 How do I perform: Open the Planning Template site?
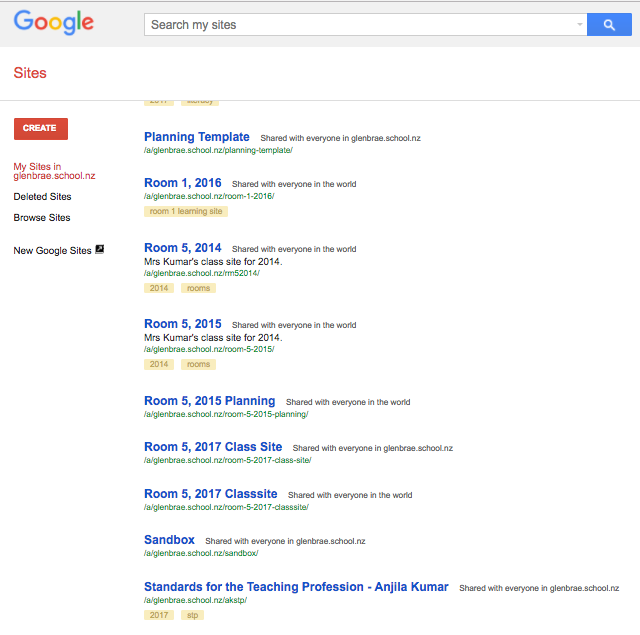[x=197, y=137]
